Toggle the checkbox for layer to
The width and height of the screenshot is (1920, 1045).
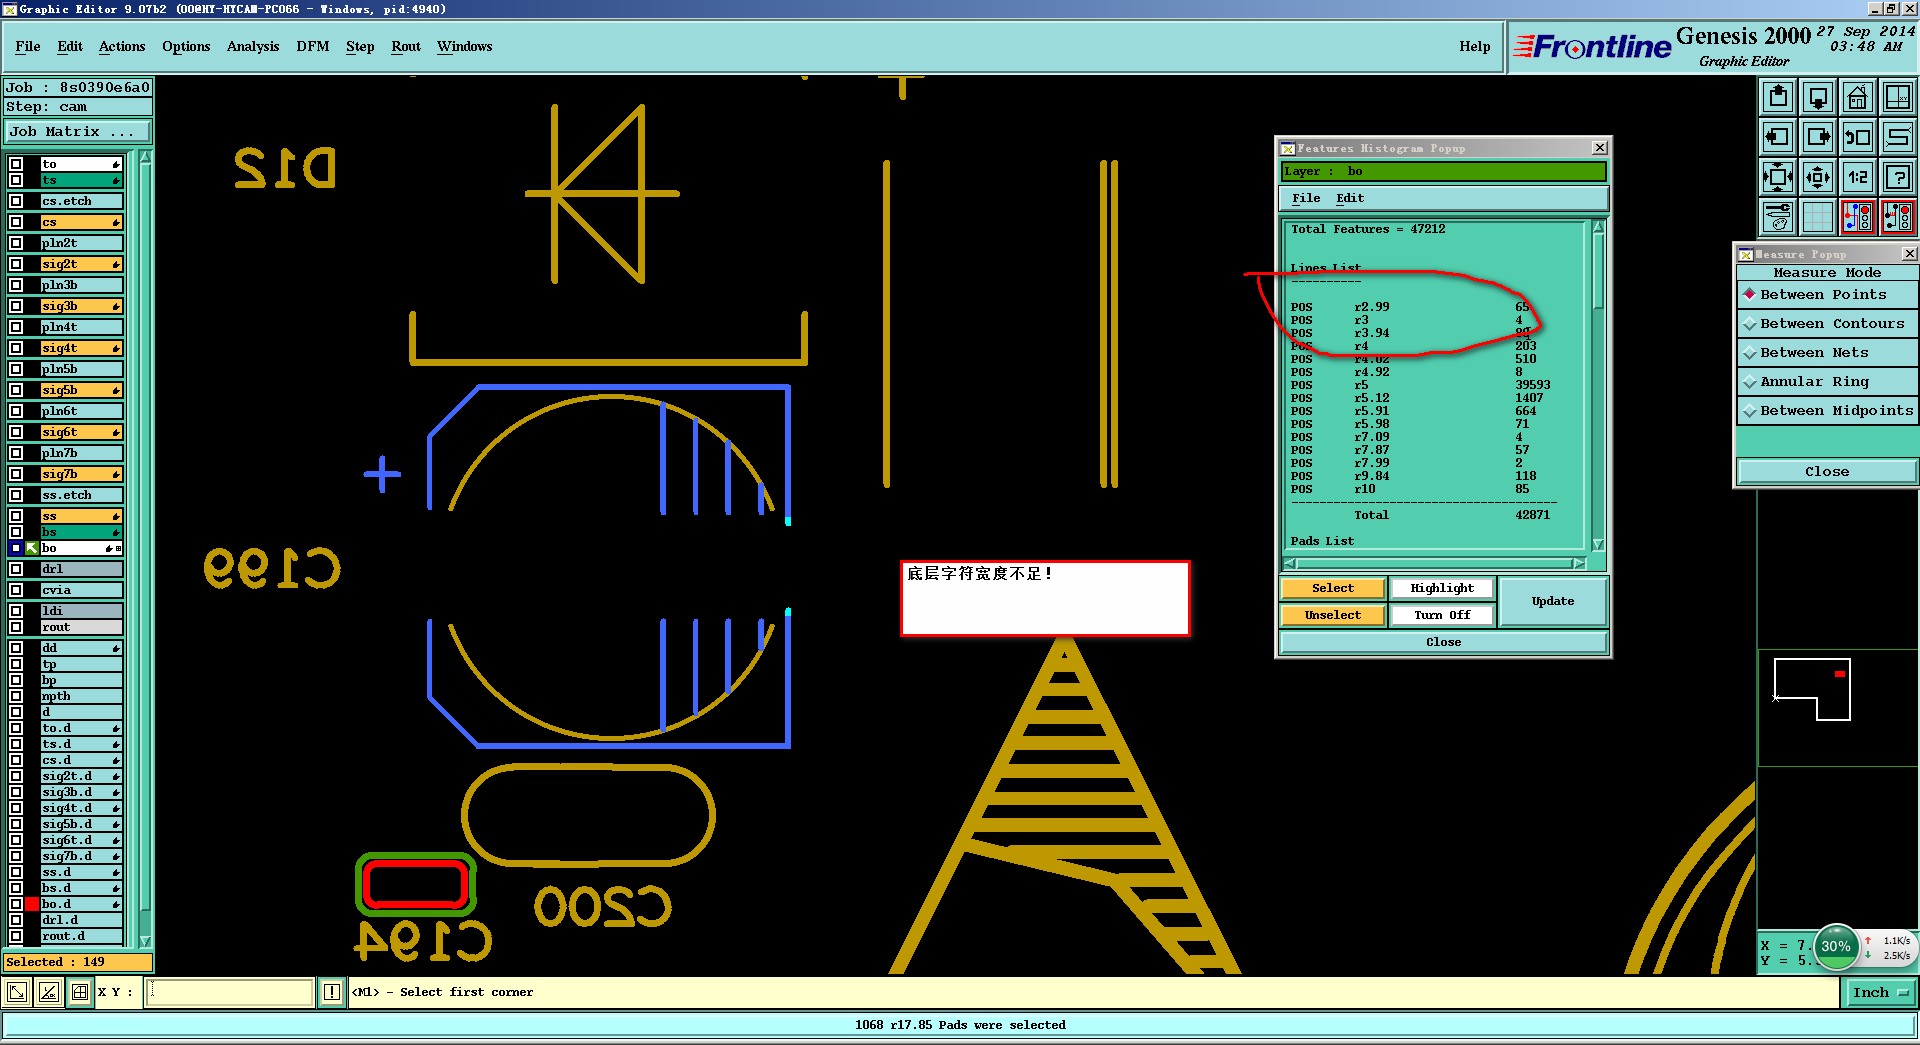pos(16,164)
